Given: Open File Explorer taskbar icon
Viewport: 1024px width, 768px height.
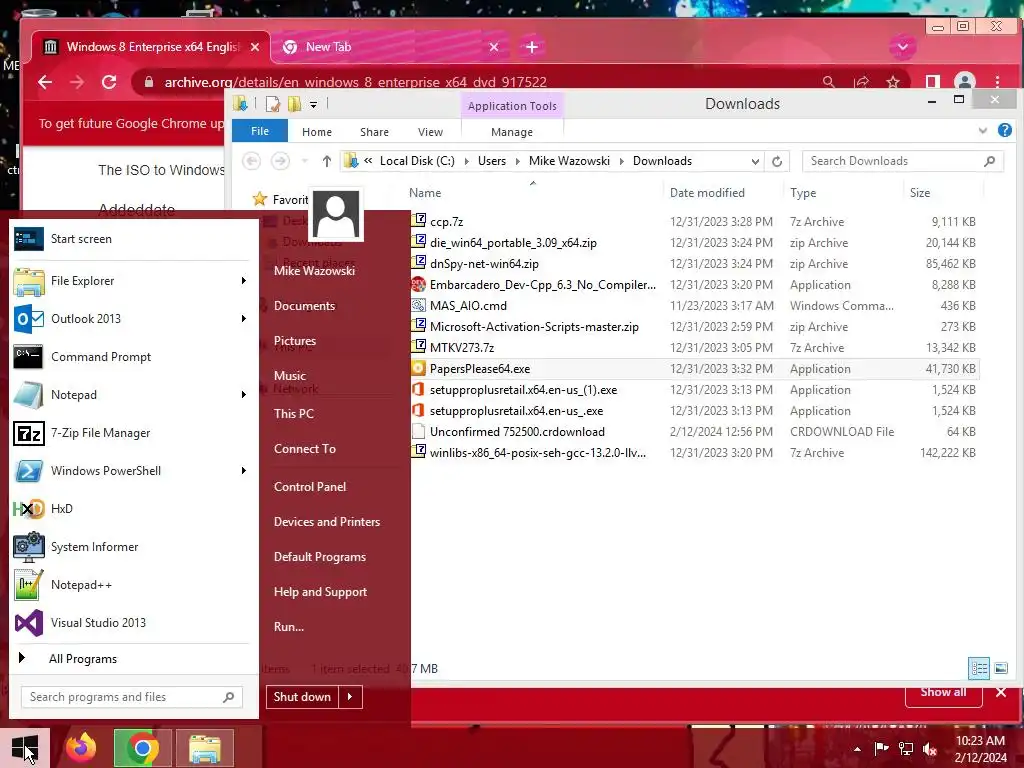Looking at the screenshot, I should (205, 747).
